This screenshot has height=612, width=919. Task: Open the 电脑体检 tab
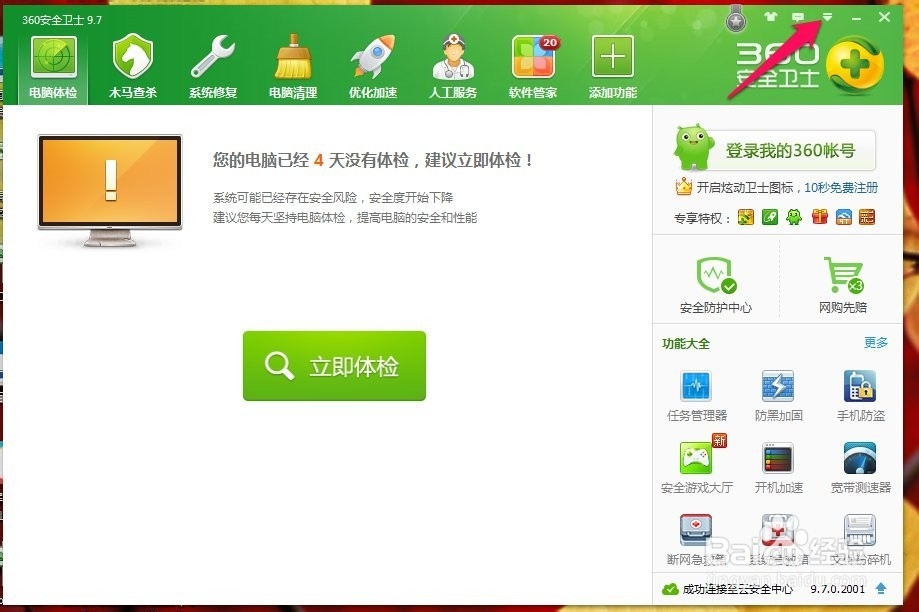[x=53, y=68]
